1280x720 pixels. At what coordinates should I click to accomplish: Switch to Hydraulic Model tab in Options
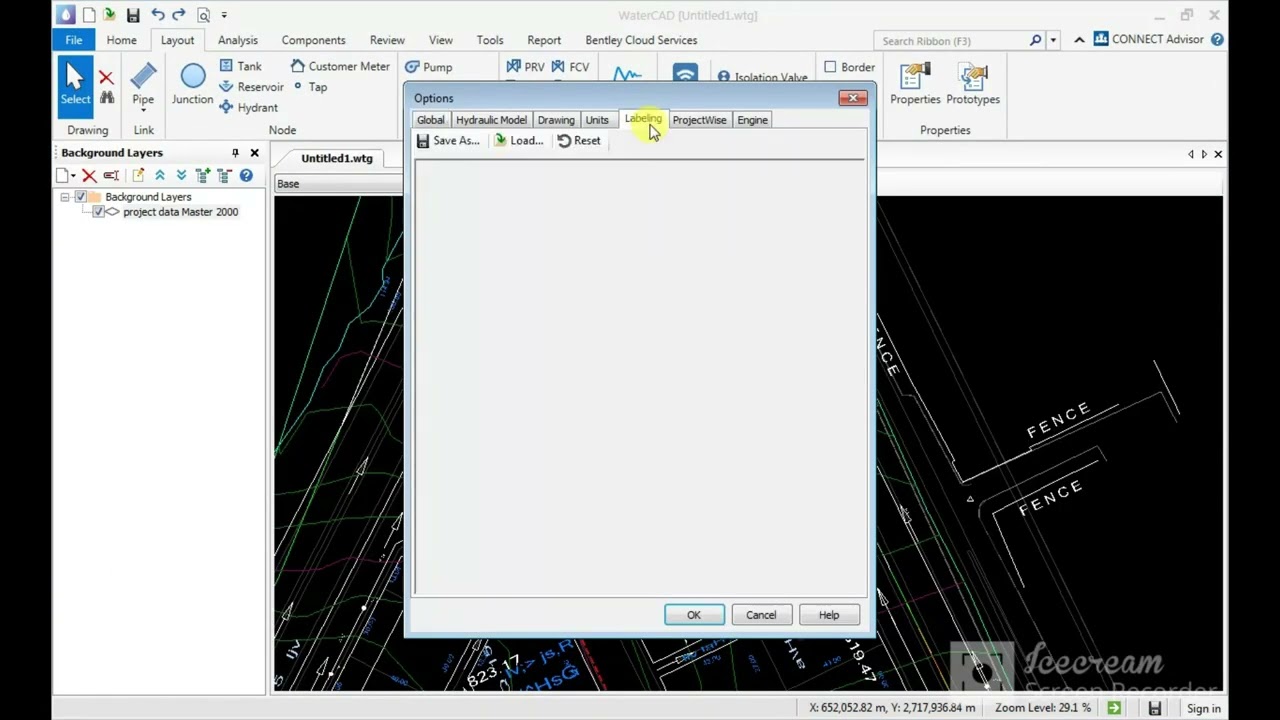tap(491, 120)
